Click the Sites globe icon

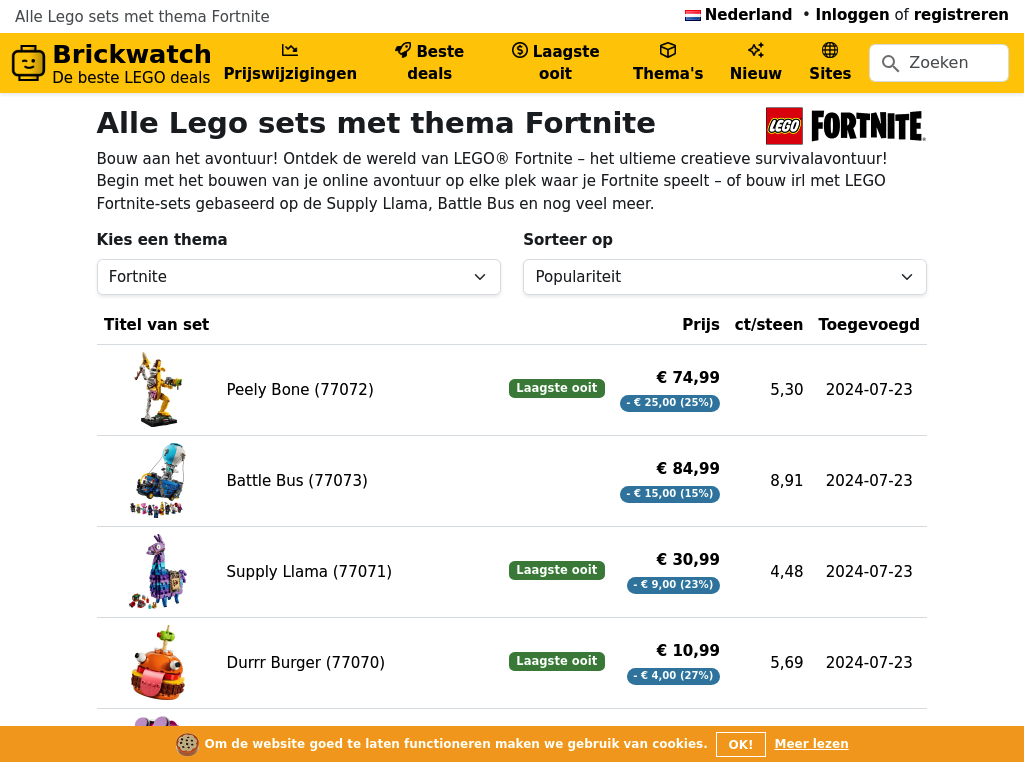pos(830,51)
